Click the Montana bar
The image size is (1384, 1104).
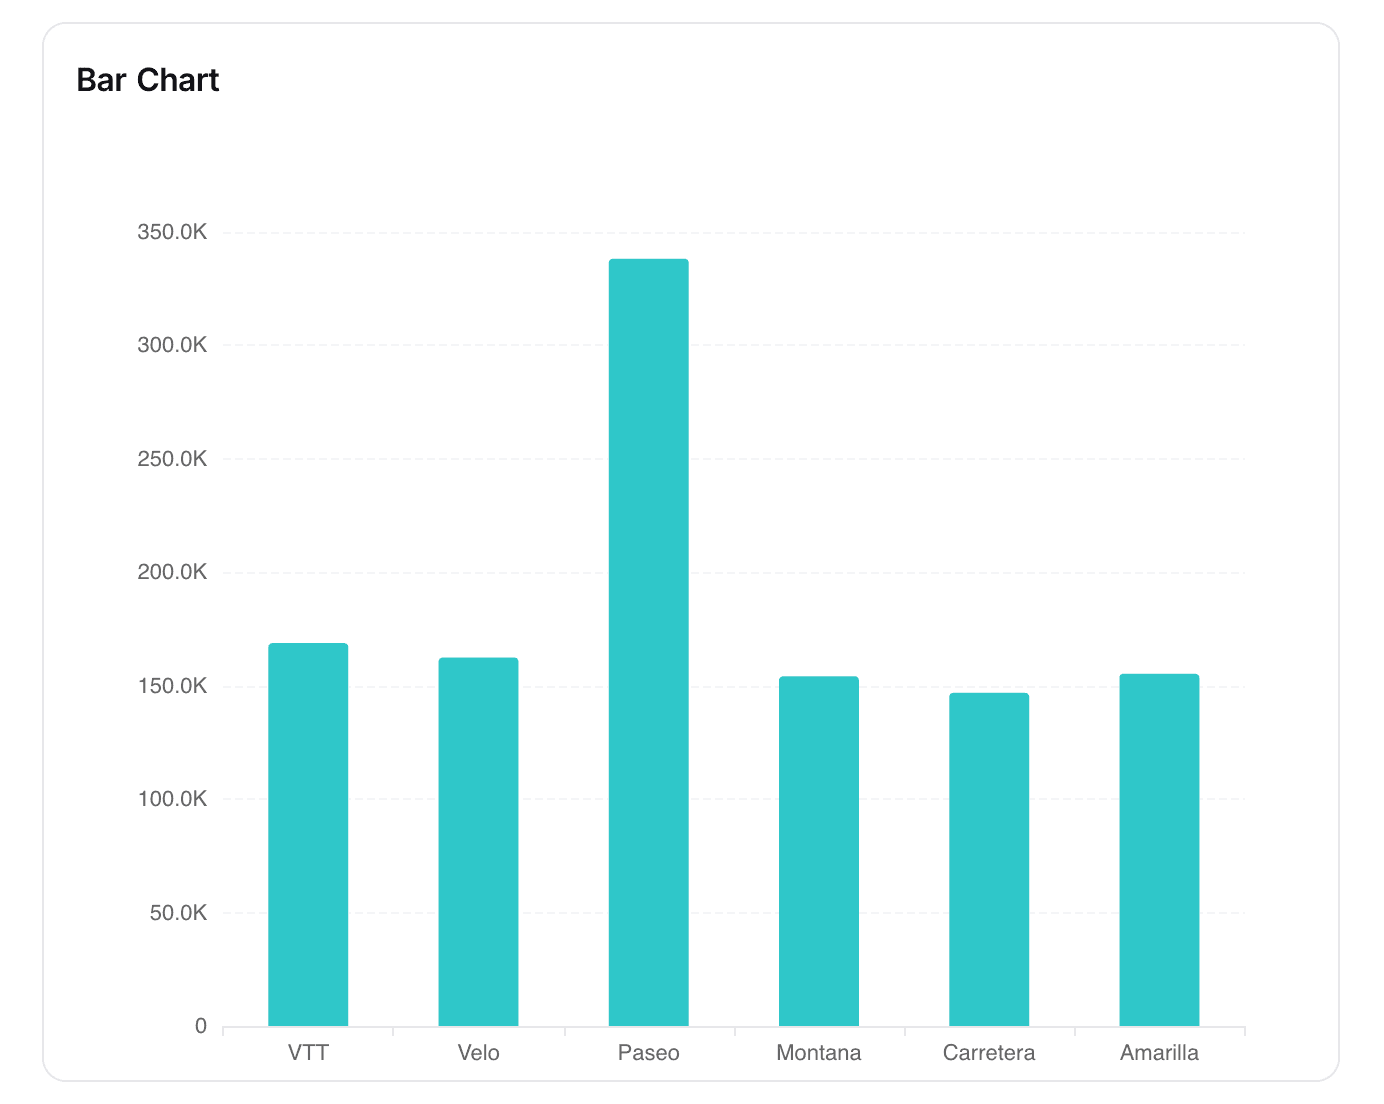pos(819,850)
